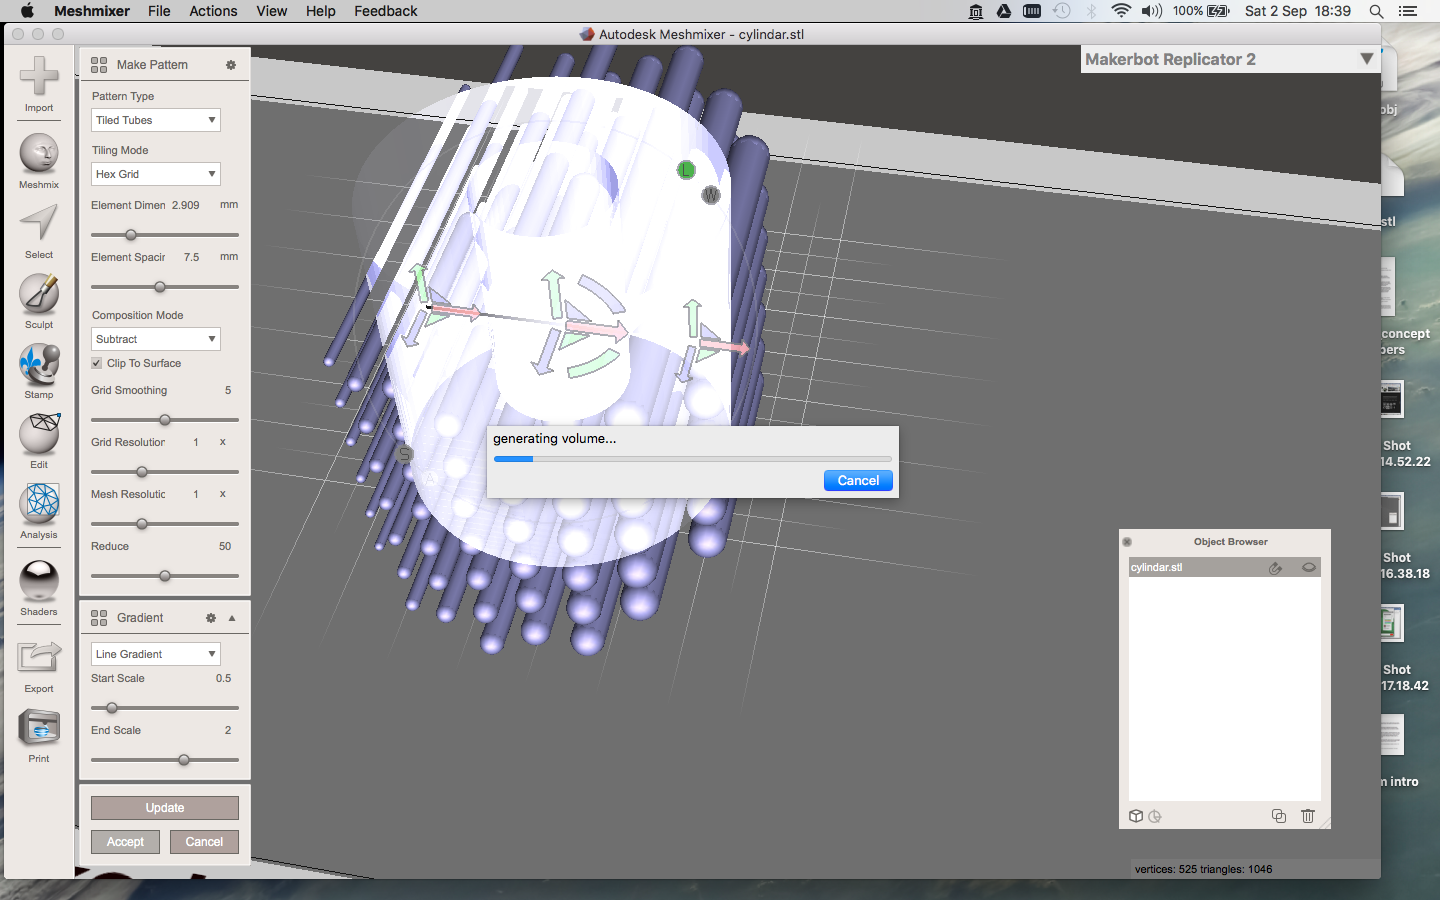The height and width of the screenshot is (900, 1440).
Task: Open the Stamp tool
Action: coord(39,371)
